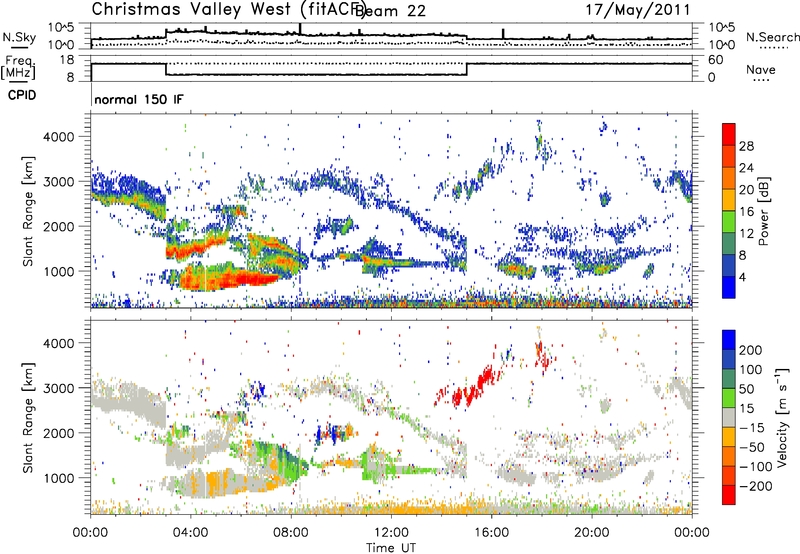Select the 'CPID' row label

[x=22, y=95]
